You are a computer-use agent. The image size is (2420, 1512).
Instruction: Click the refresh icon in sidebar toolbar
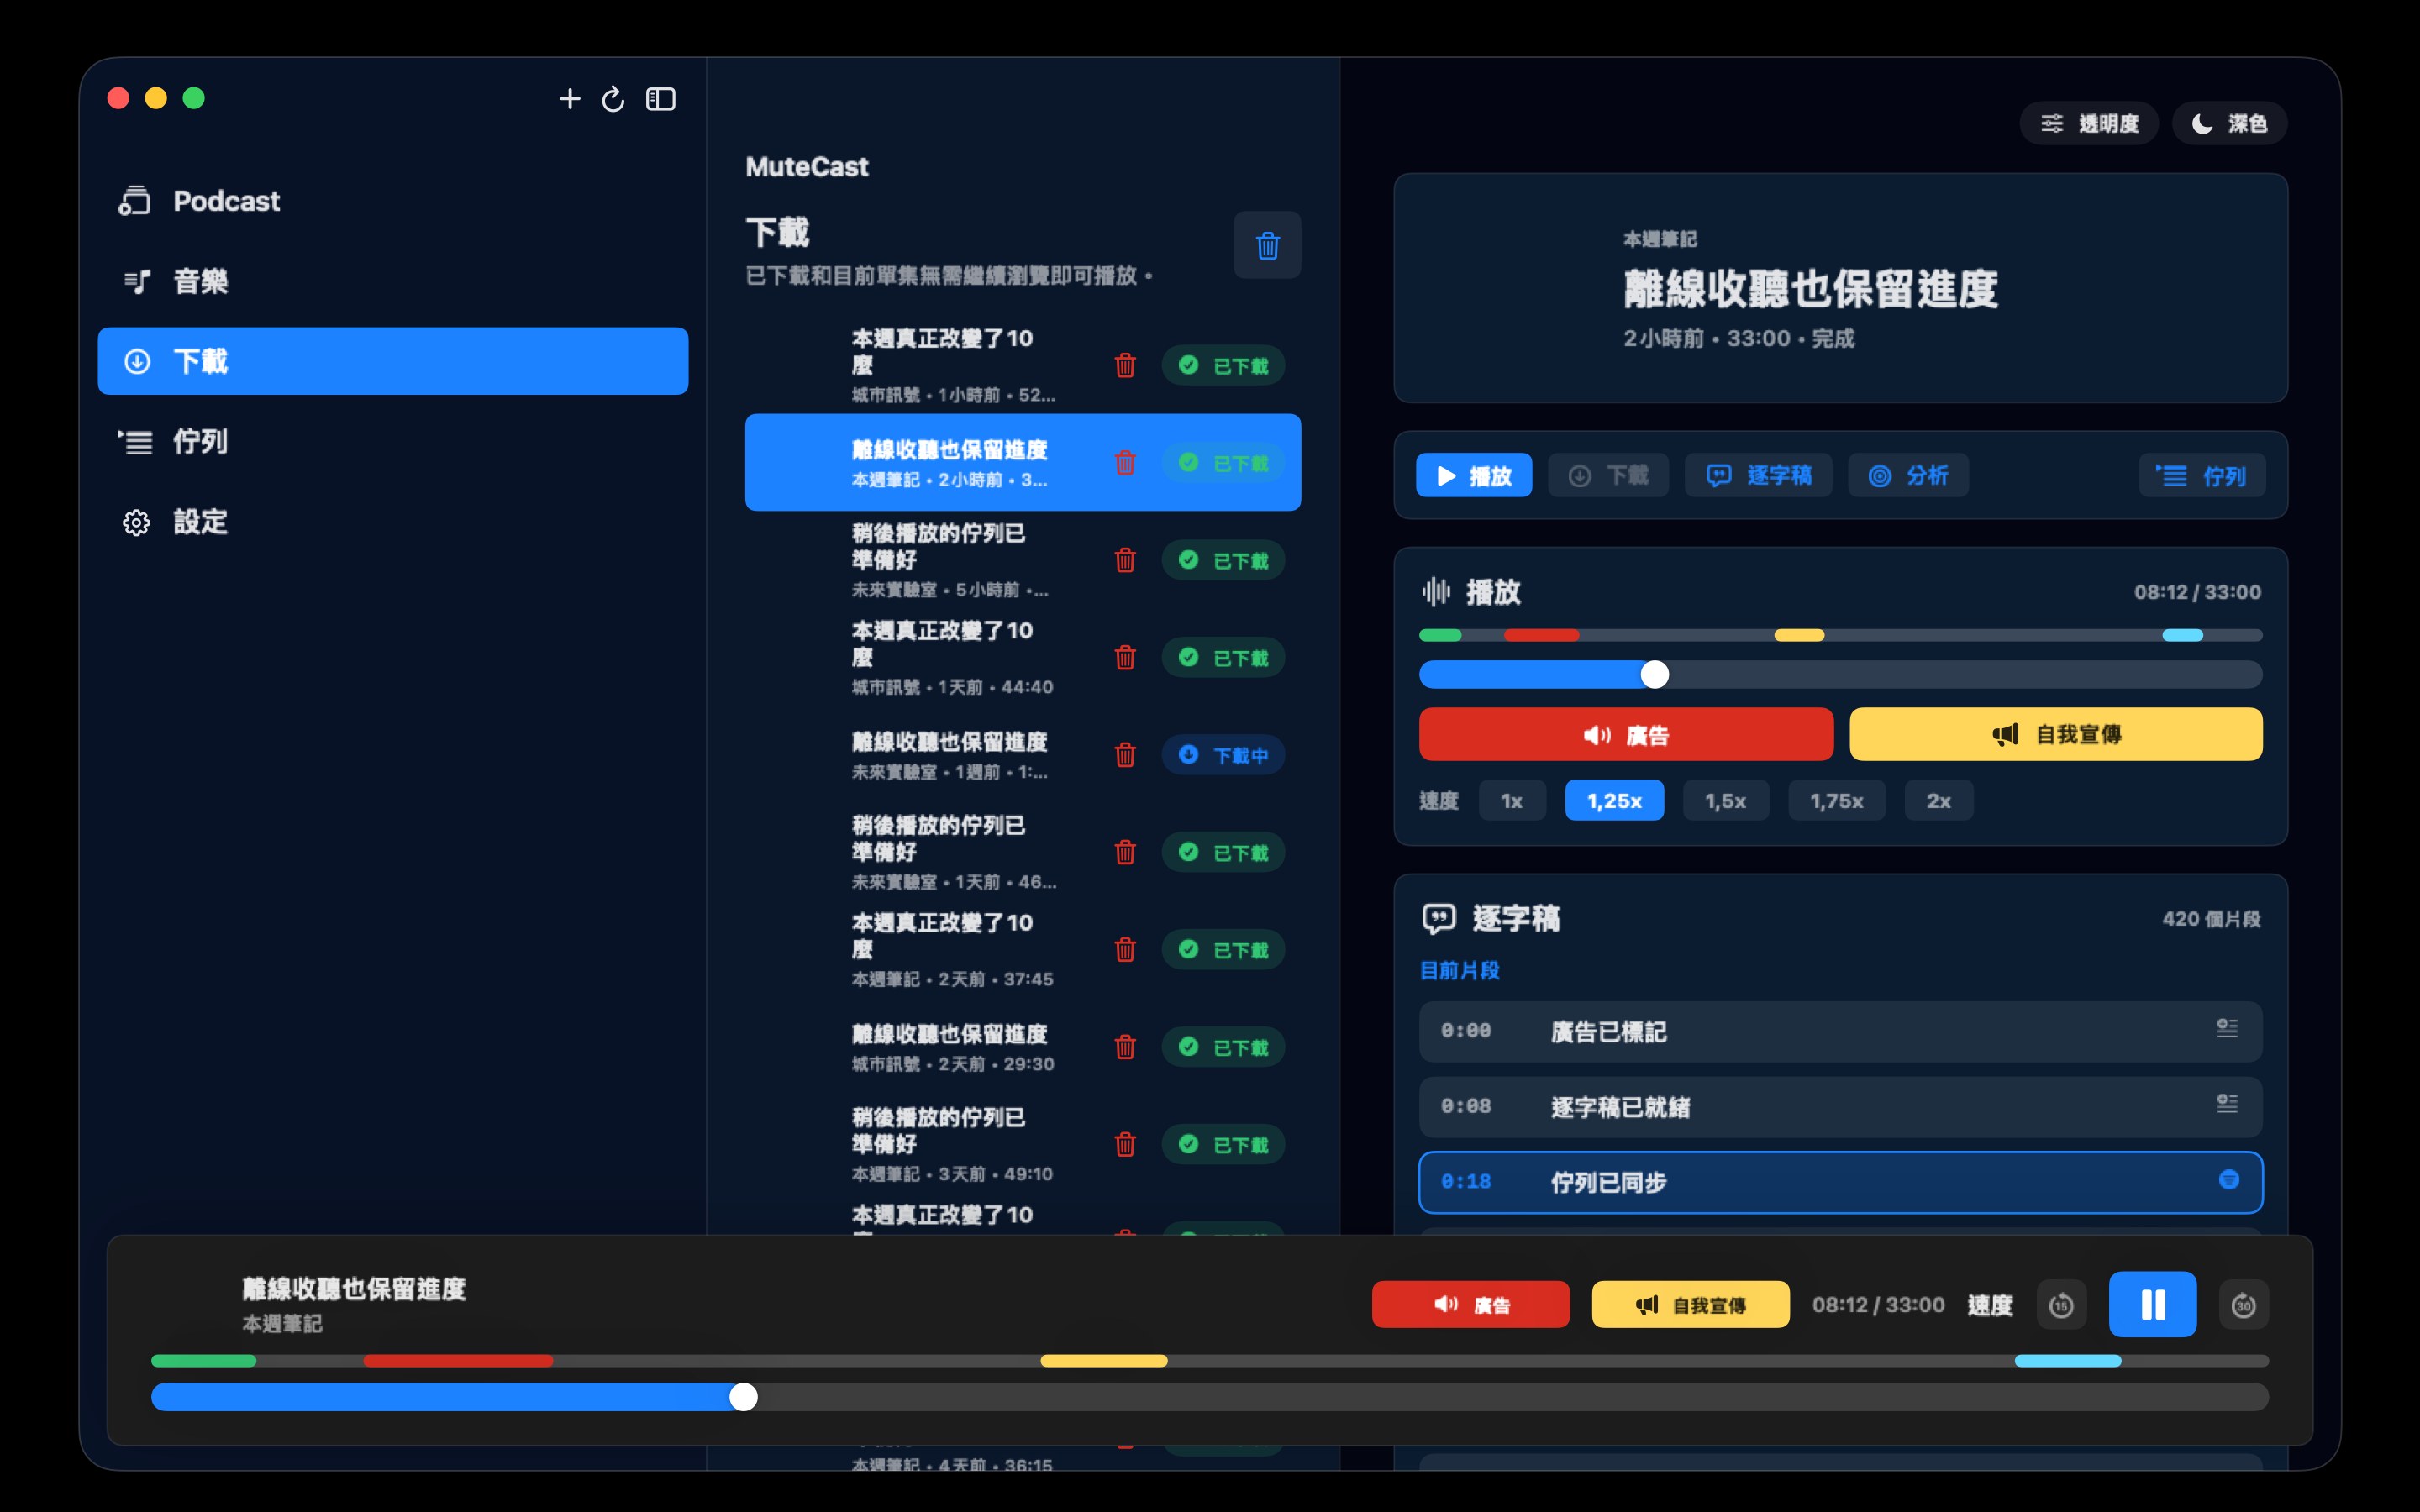(613, 99)
